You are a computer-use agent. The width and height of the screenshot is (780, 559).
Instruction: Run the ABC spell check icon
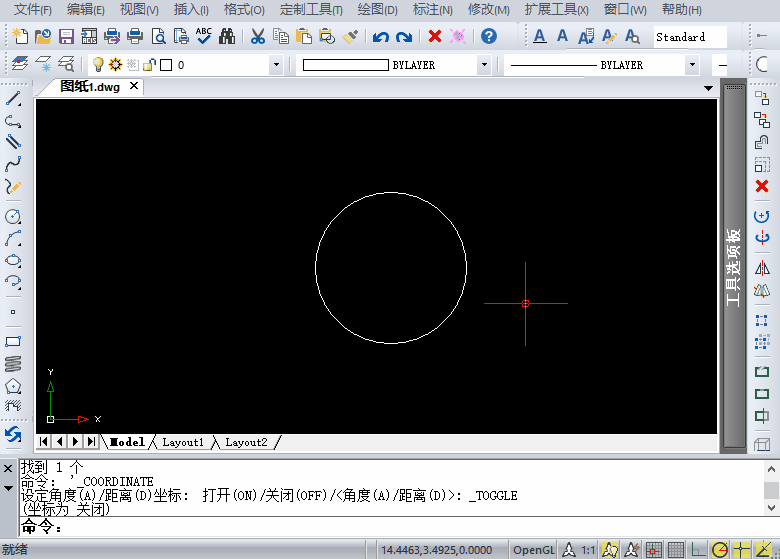(204, 36)
